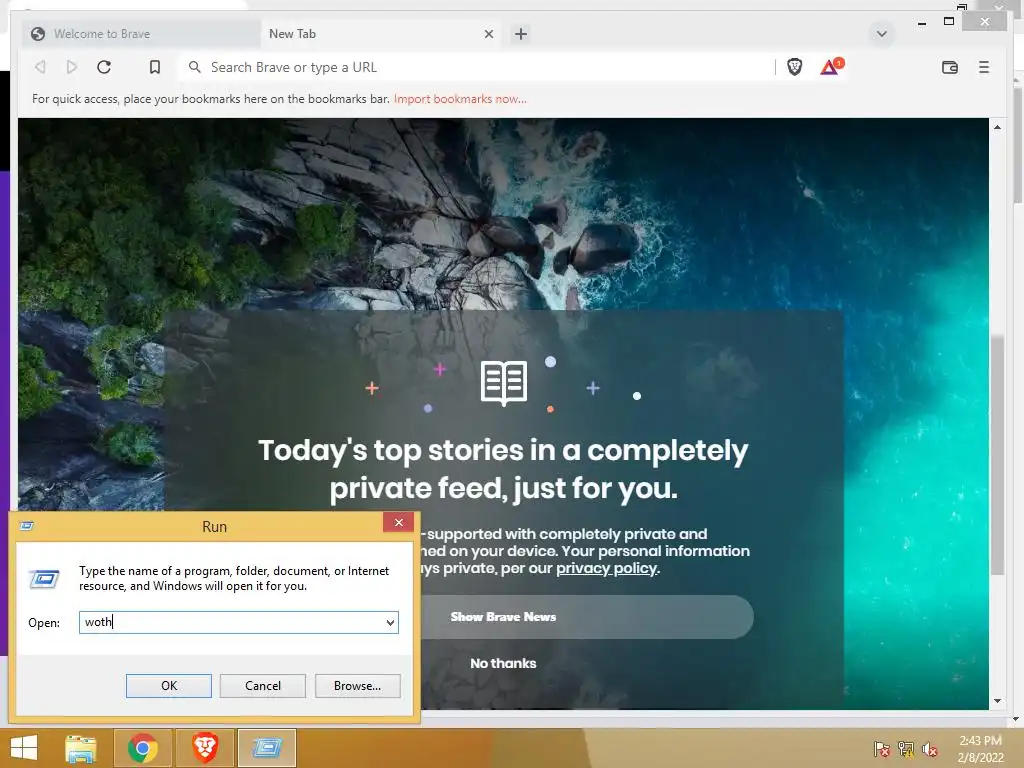Bookmark this page with the bookmark icon

(155, 67)
